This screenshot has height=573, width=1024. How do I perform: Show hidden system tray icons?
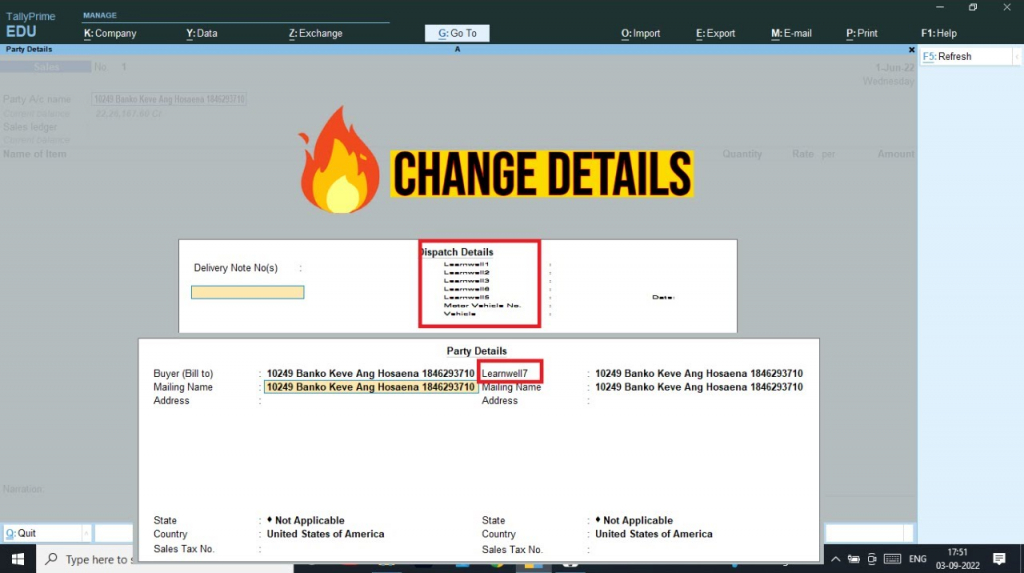pyautogui.click(x=836, y=559)
